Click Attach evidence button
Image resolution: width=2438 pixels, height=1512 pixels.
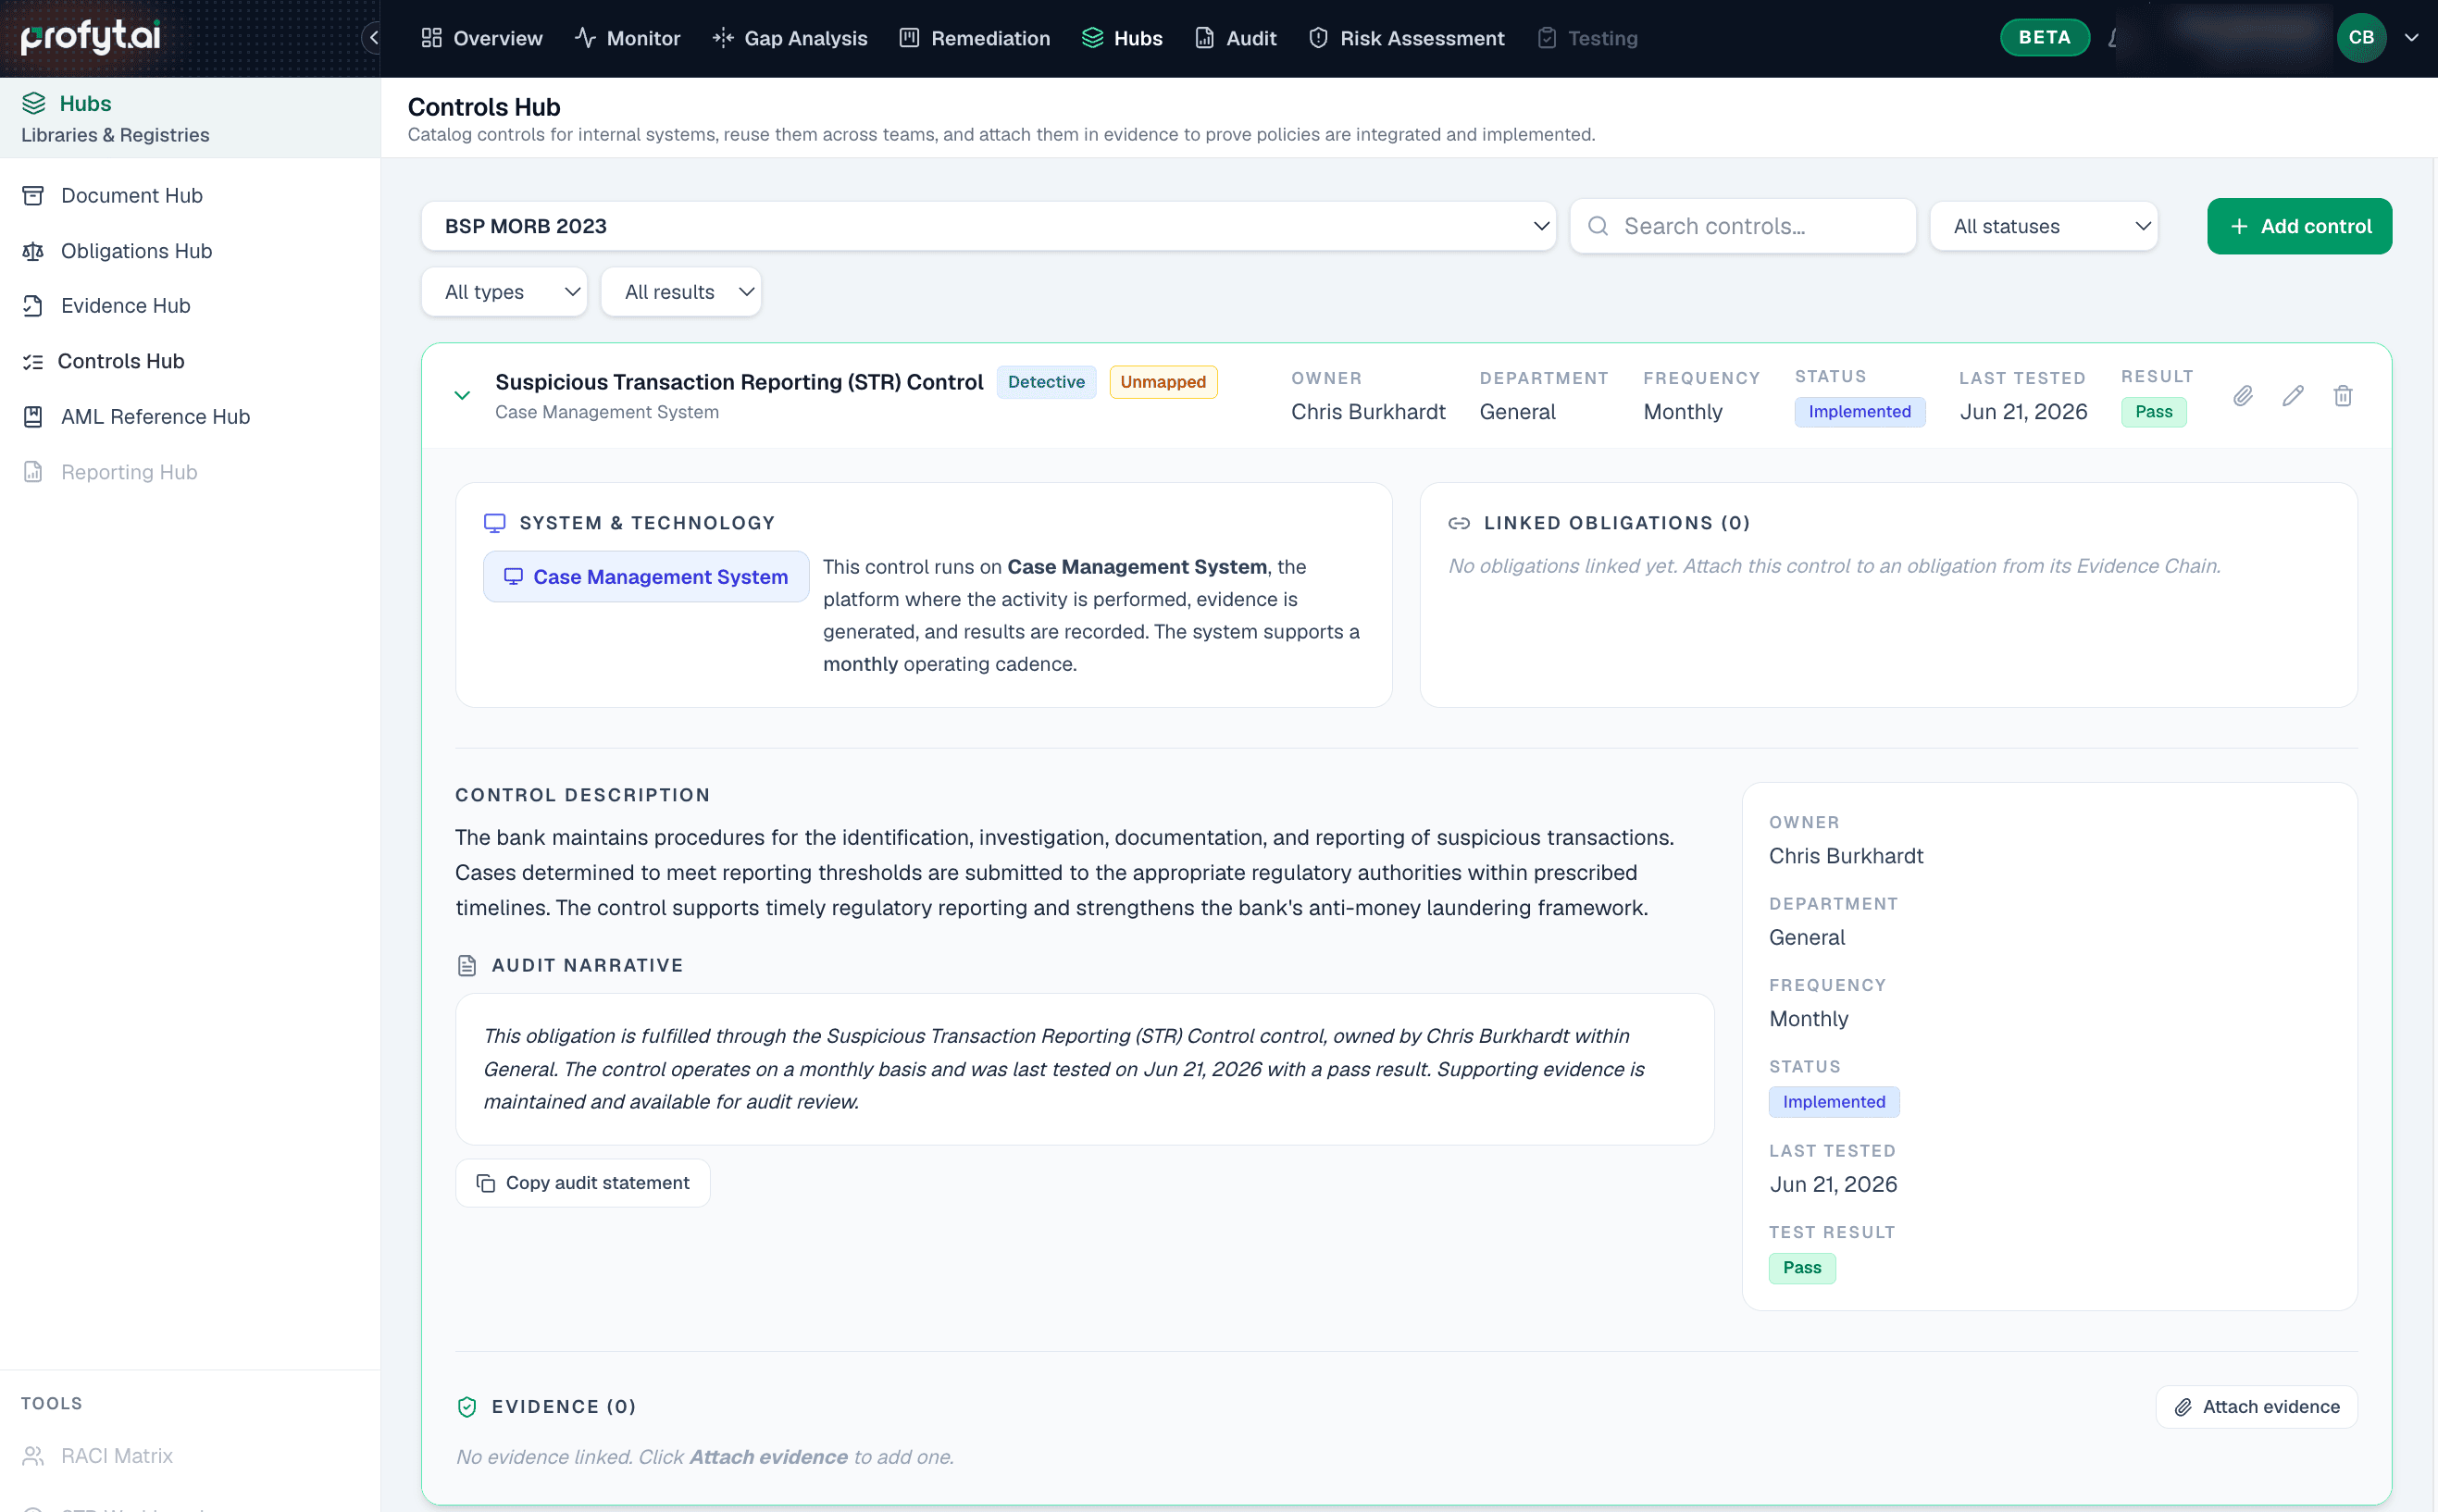[2256, 1407]
